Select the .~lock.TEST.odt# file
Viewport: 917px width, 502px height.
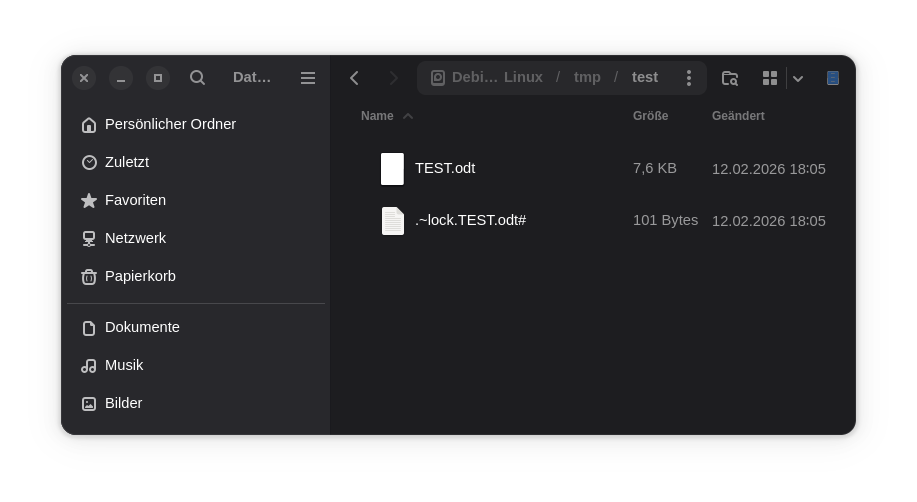[x=470, y=220]
